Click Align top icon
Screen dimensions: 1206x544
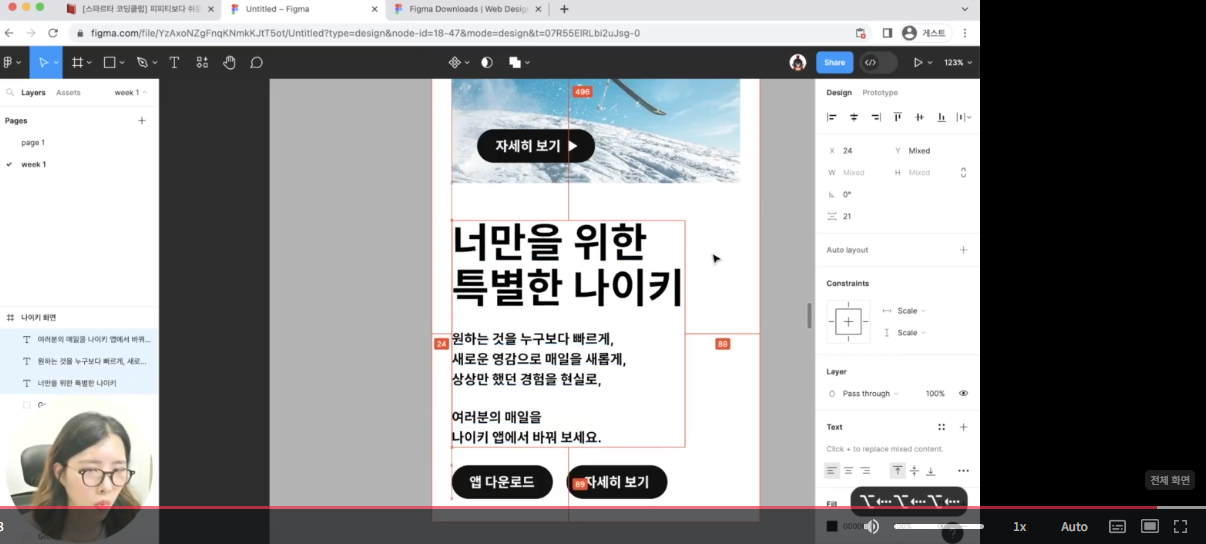tap(898, 117)
